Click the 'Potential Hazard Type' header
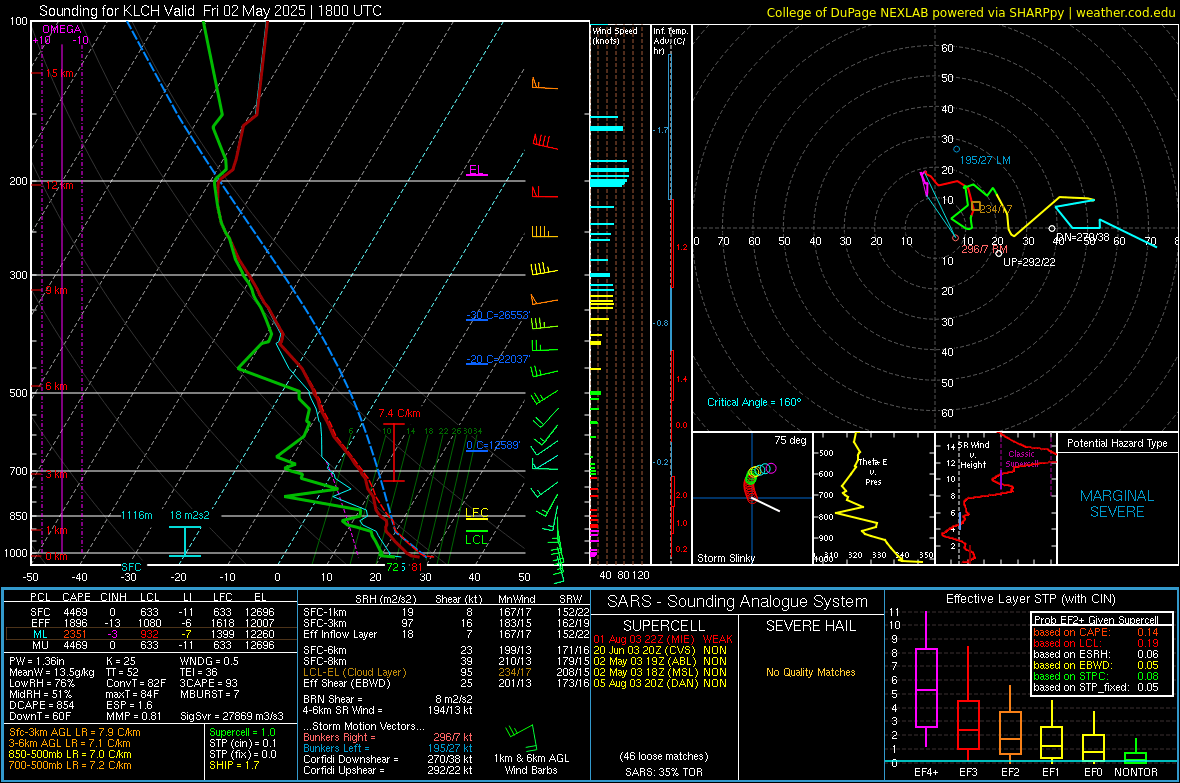This screenshot has width=1180, height=783. tap(1117, 443)
